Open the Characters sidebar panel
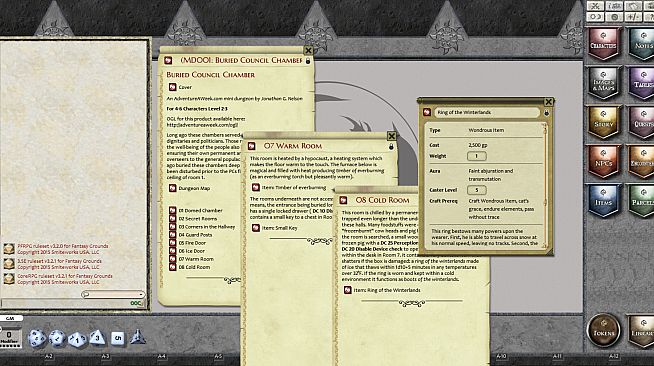 (x=603, y=43)
